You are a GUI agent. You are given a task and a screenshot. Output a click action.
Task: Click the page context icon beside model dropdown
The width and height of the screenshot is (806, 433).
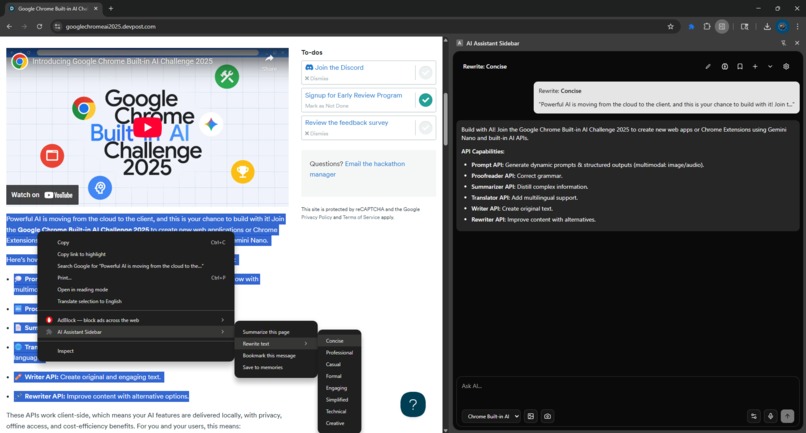click(x=530, y=417)
